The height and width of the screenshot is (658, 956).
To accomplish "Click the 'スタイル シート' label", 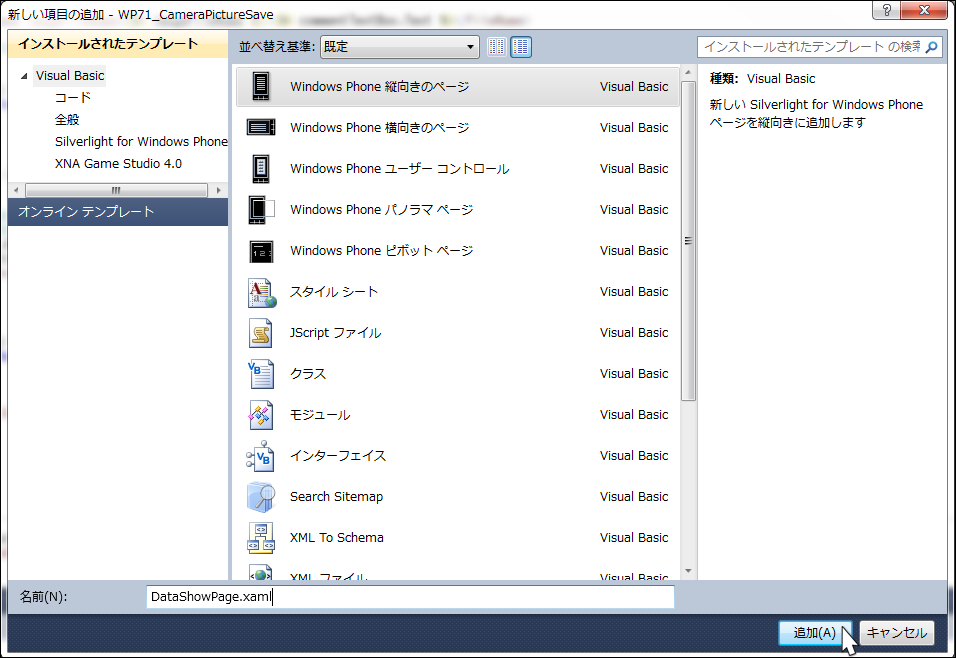I will [334, 292].
